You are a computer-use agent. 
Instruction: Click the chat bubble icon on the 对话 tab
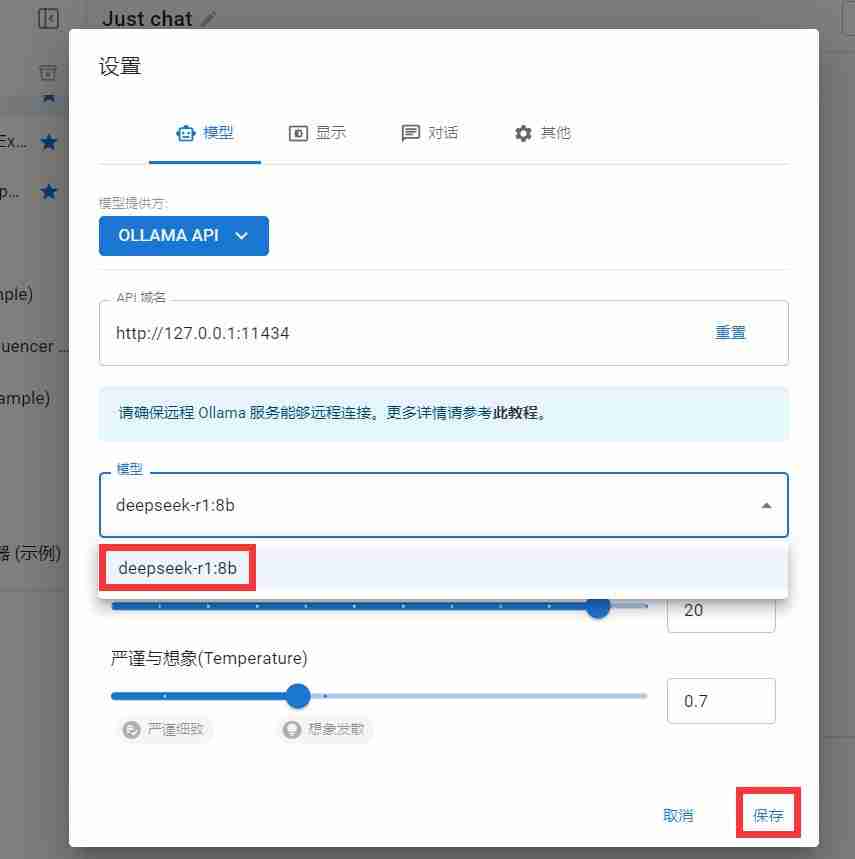click(x=409, y=132)
